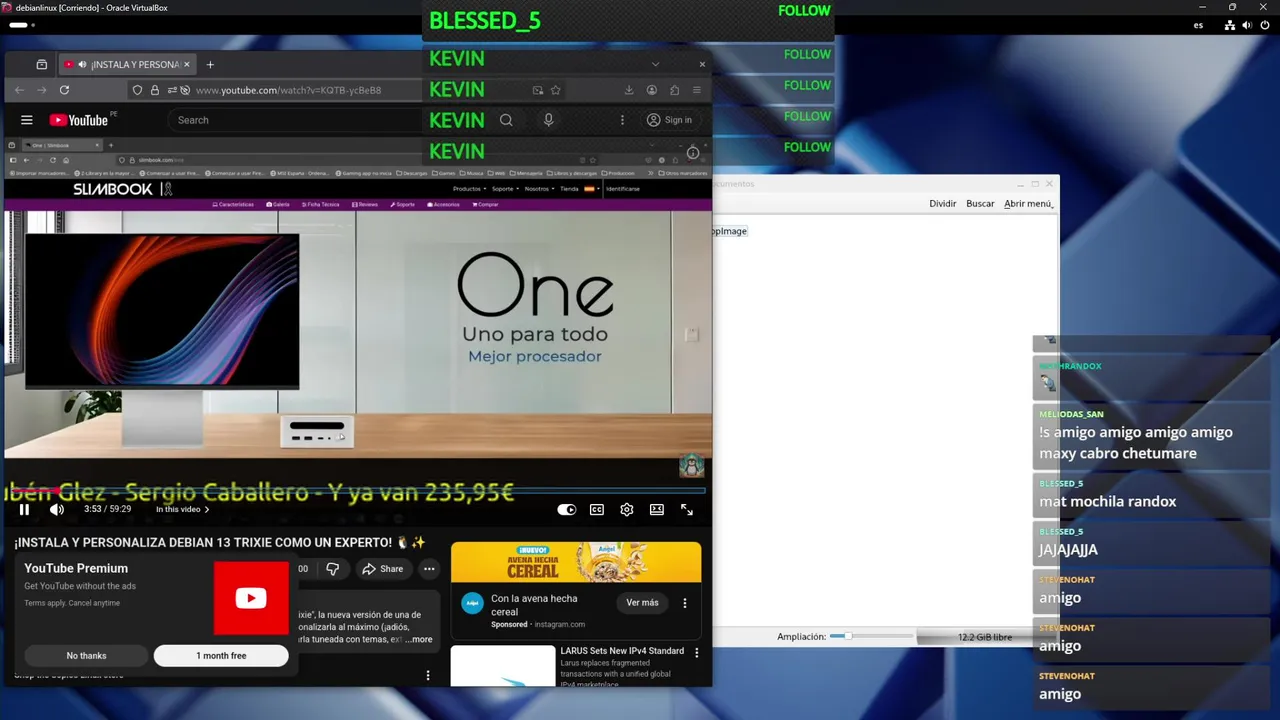Image resolution: width=1280 pixels, height=720 pixels.
Task: Share the video
Action: (383, 569)
